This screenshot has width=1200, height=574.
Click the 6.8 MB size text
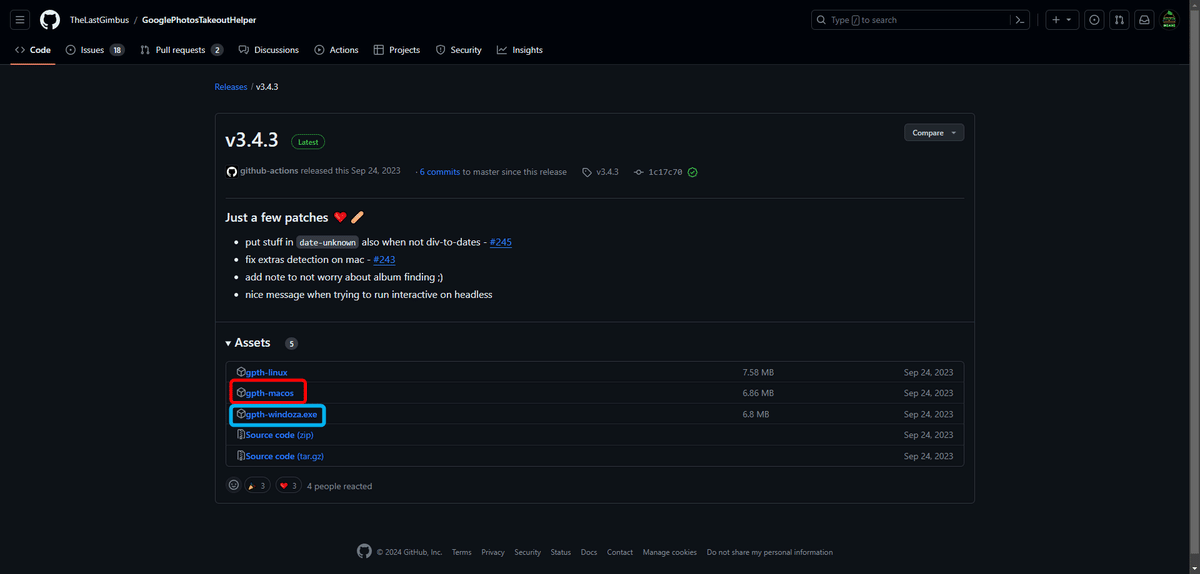coord(756,414)
